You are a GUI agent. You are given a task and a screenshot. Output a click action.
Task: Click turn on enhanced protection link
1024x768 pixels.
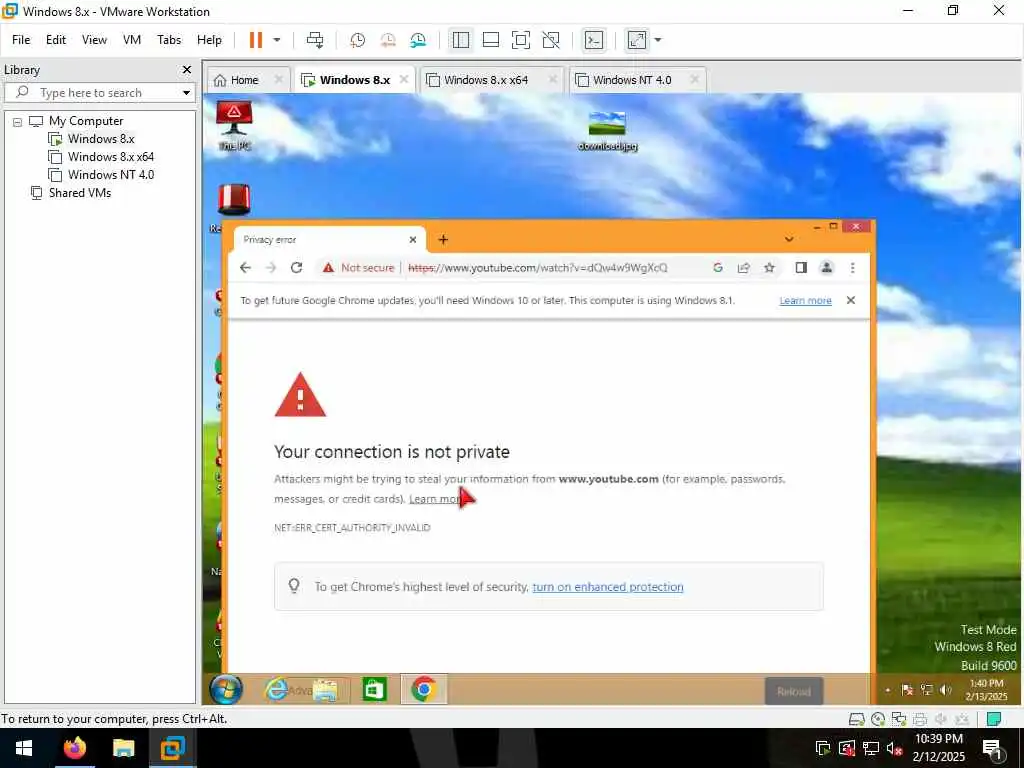coord(608,587)
